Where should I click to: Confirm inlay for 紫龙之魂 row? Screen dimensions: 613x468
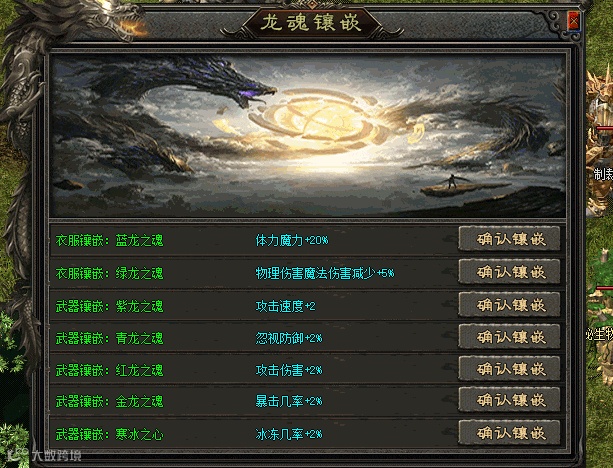(509, 305)
